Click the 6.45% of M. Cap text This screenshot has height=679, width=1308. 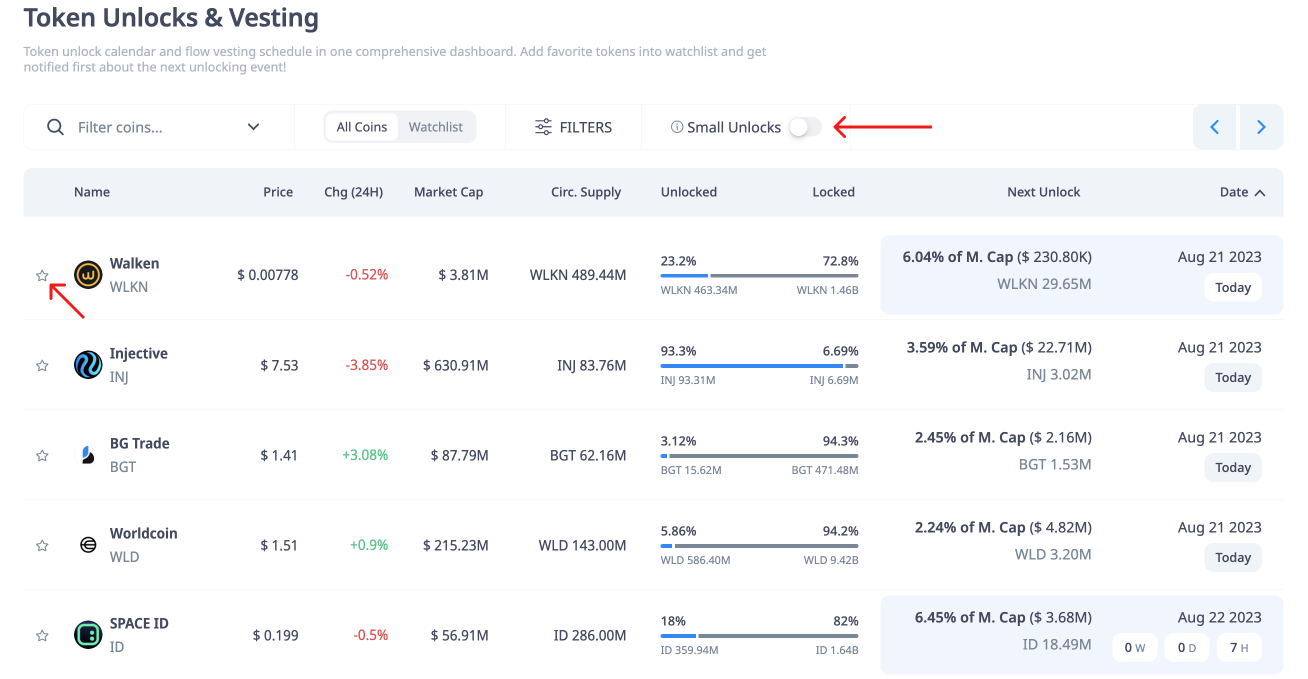pyautogui.click(x=971, y=617)
